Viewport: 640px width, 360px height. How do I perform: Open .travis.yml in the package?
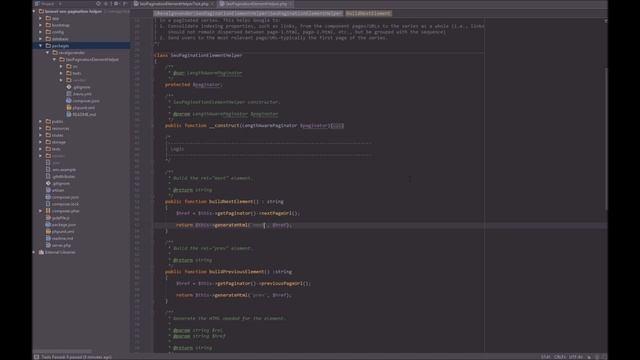[x=82, y=94]
